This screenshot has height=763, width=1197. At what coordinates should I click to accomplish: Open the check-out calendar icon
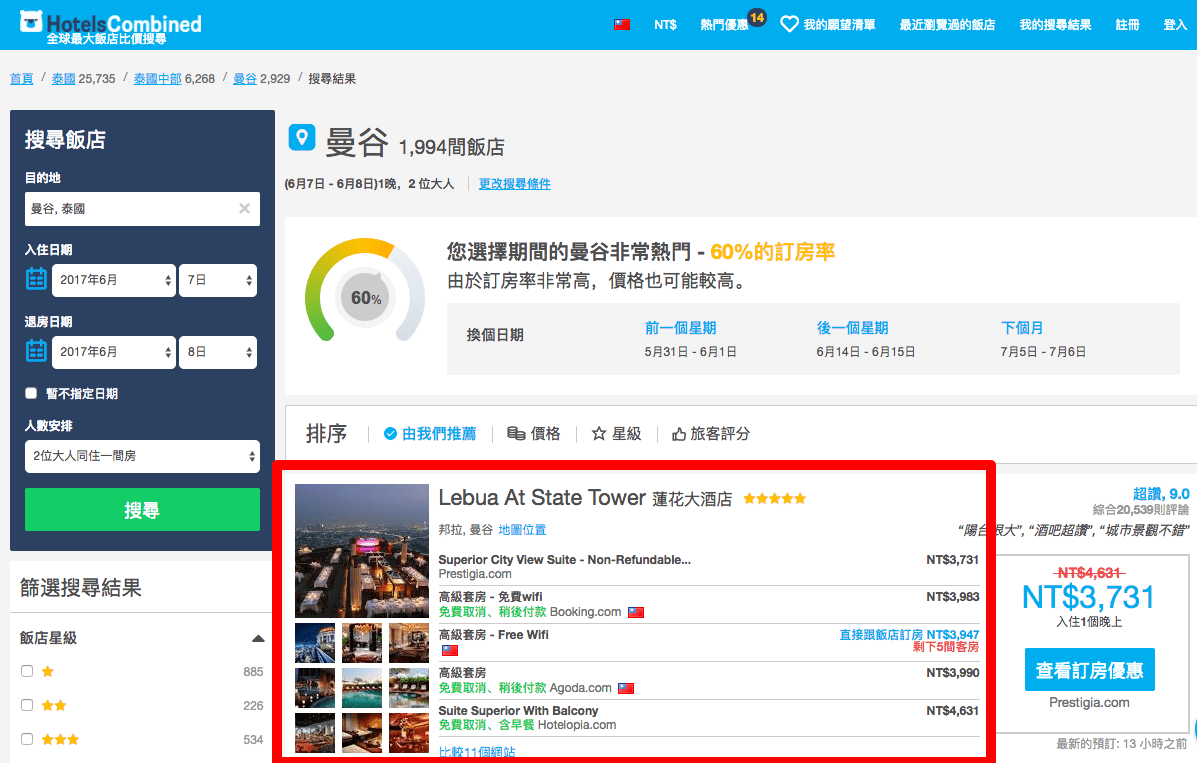click(36, 351)
